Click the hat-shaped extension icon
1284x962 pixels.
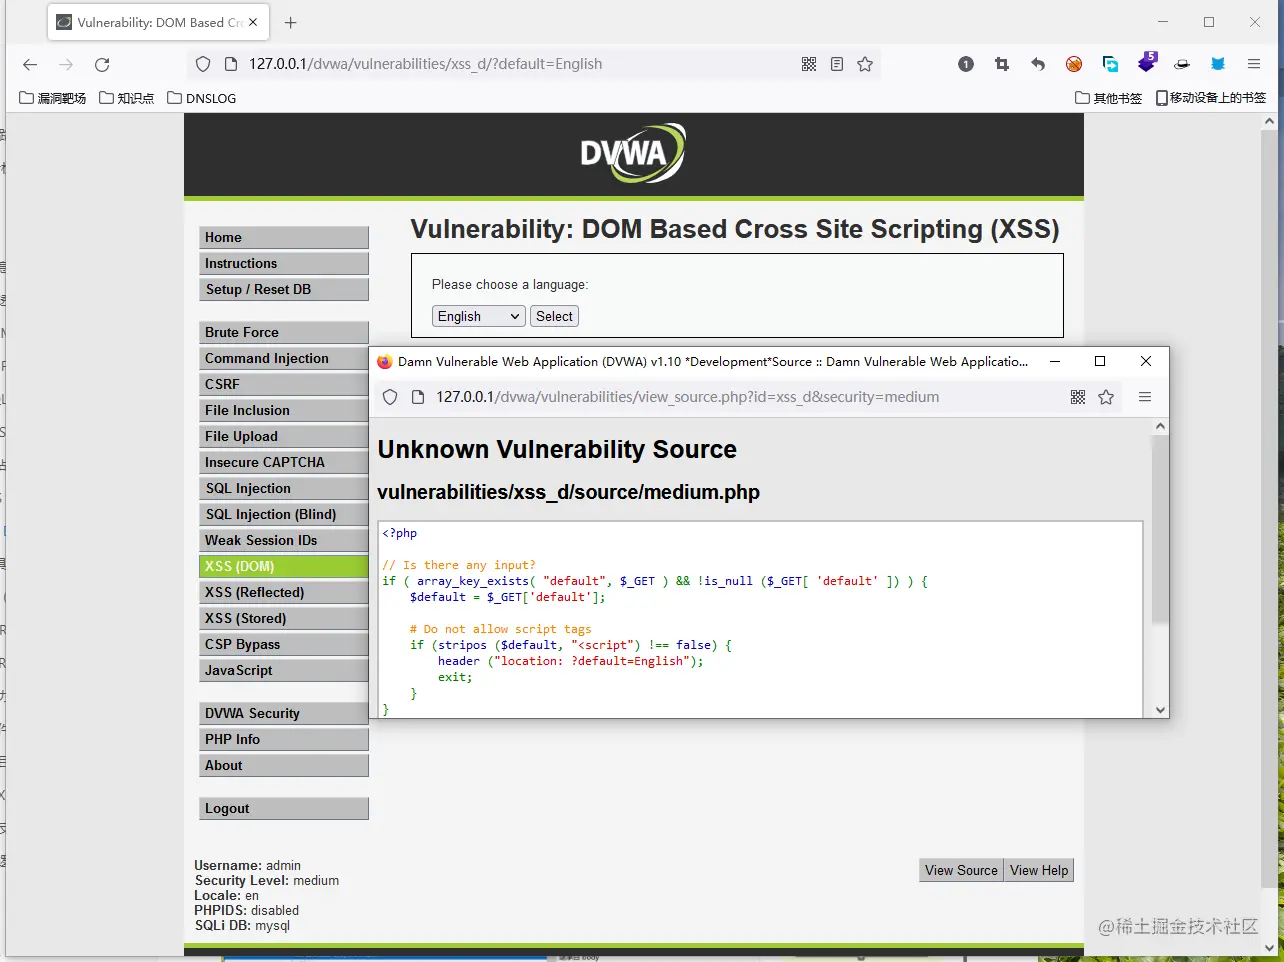[1182, 64]
